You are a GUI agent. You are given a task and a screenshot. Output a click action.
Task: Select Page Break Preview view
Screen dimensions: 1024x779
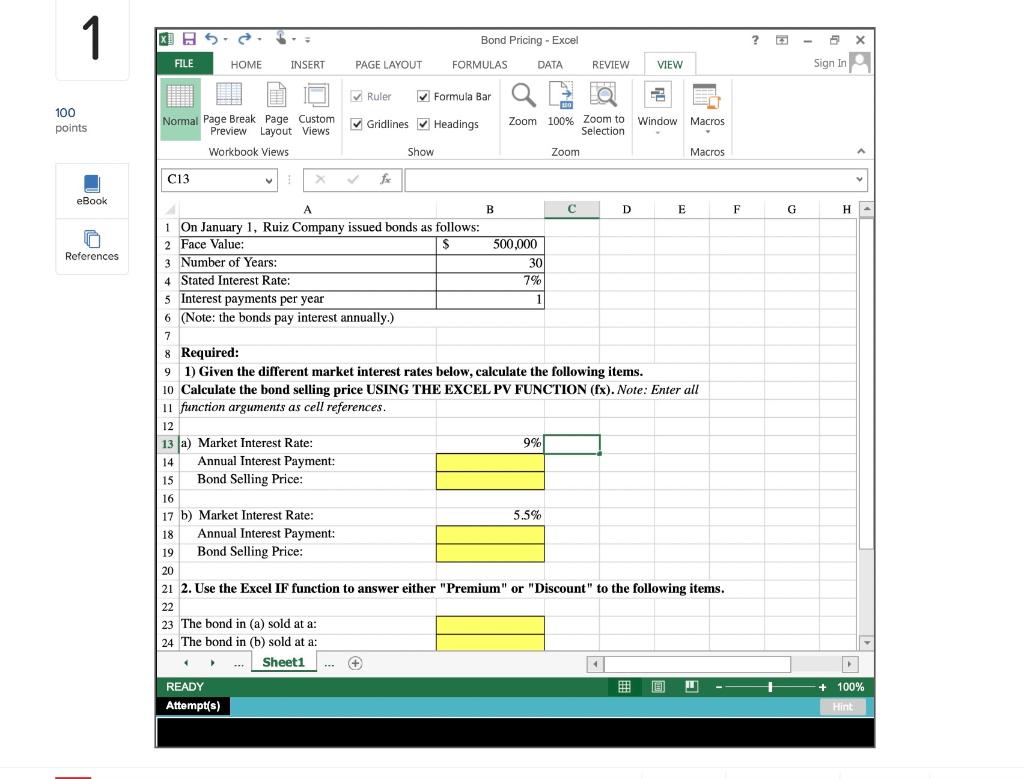[x=228, y=107]
